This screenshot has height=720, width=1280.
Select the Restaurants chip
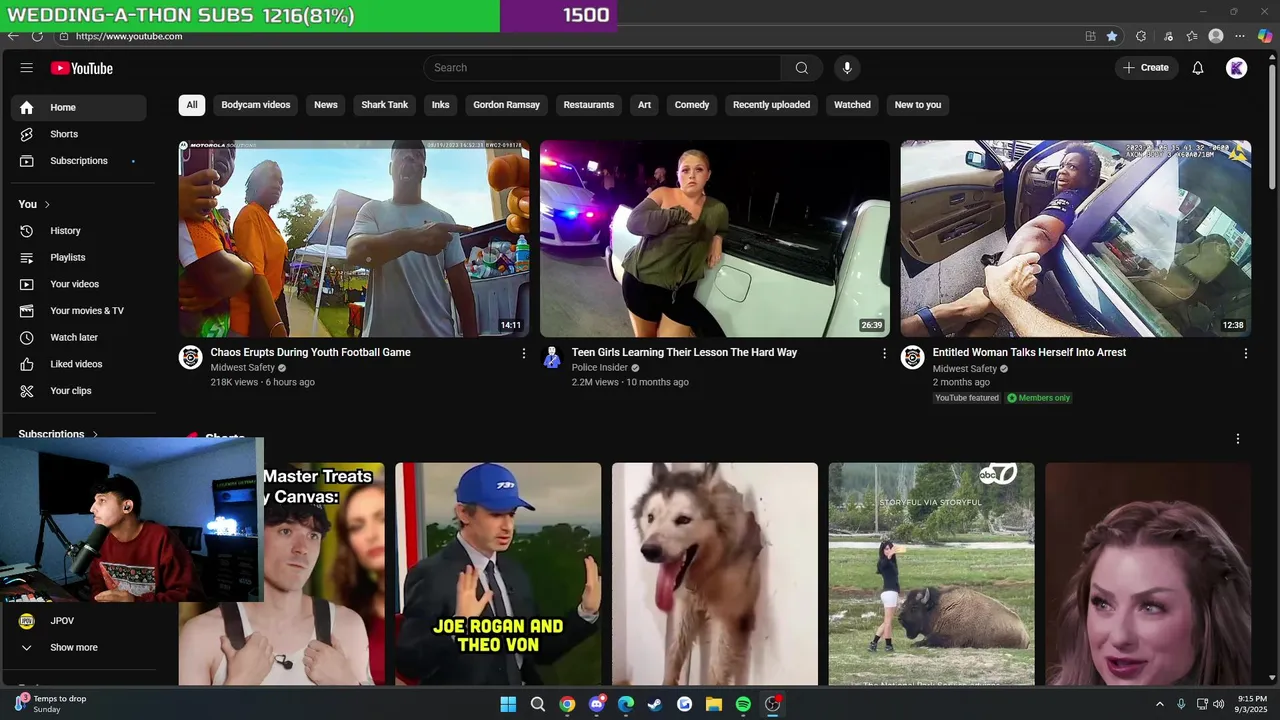[x=589, y=105]
